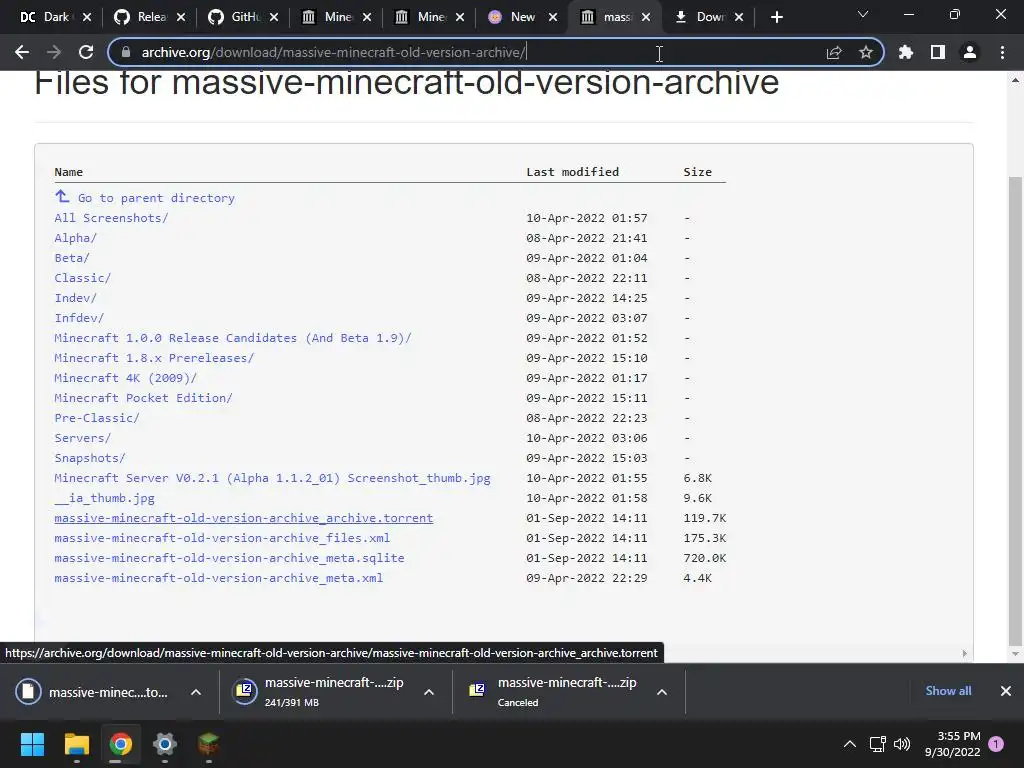1024x768 pixels.
Task: Open the Alpha/ folder
Action: pos(75,238)
